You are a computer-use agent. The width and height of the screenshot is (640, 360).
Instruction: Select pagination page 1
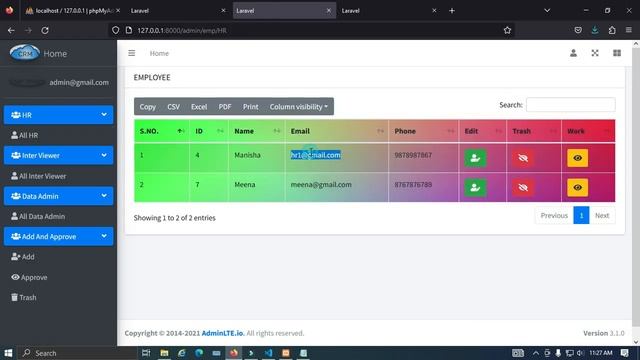[581, 216]
